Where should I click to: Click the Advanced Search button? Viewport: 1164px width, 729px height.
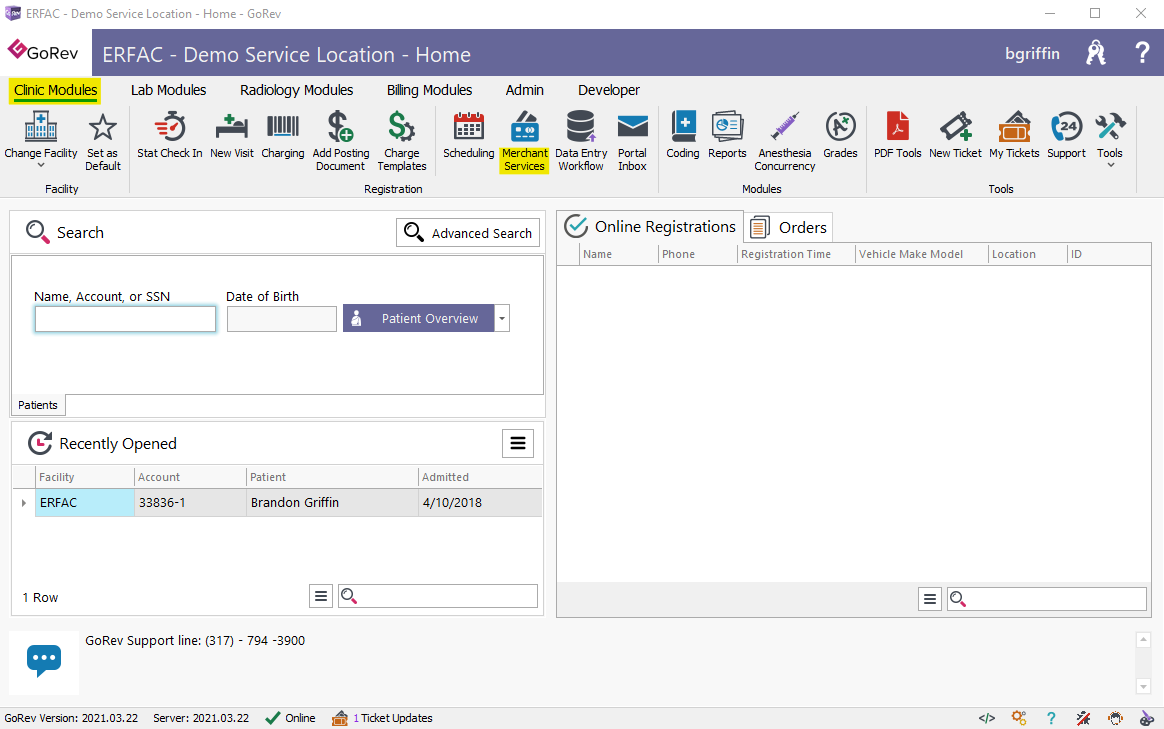(x=468, y=232)
